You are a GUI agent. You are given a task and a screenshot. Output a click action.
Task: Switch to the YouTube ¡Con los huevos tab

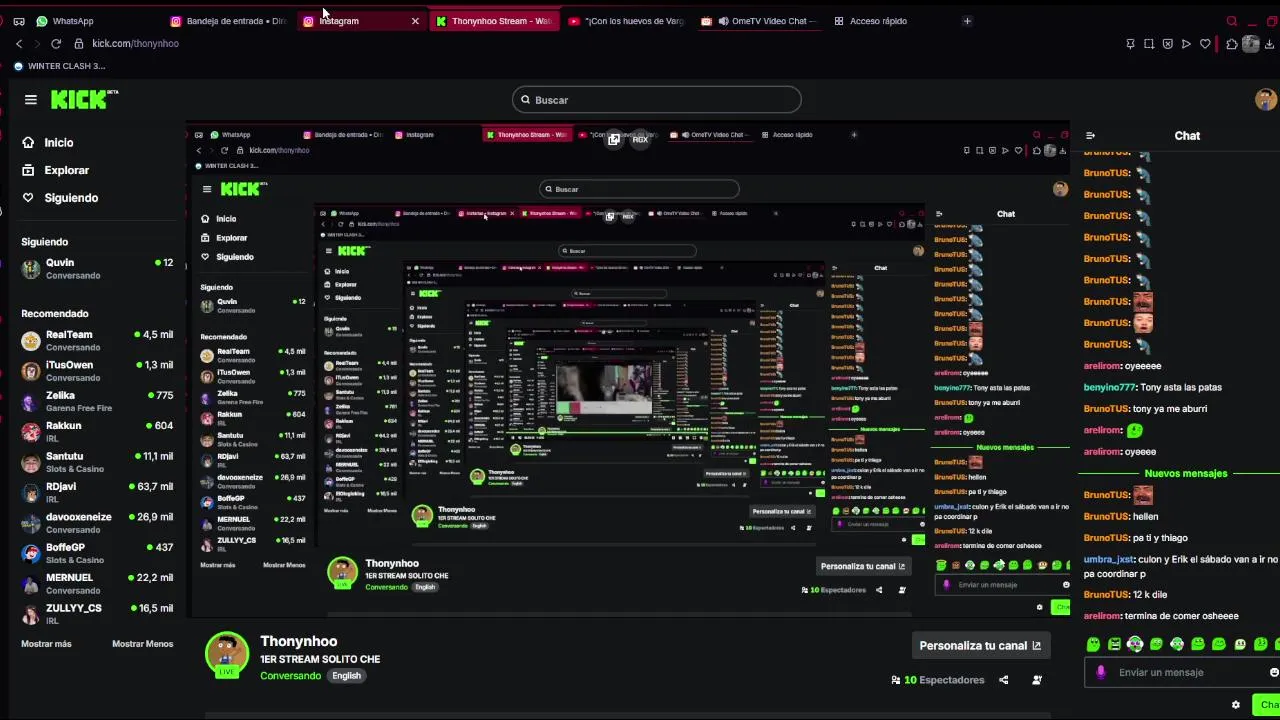[627, 21]
